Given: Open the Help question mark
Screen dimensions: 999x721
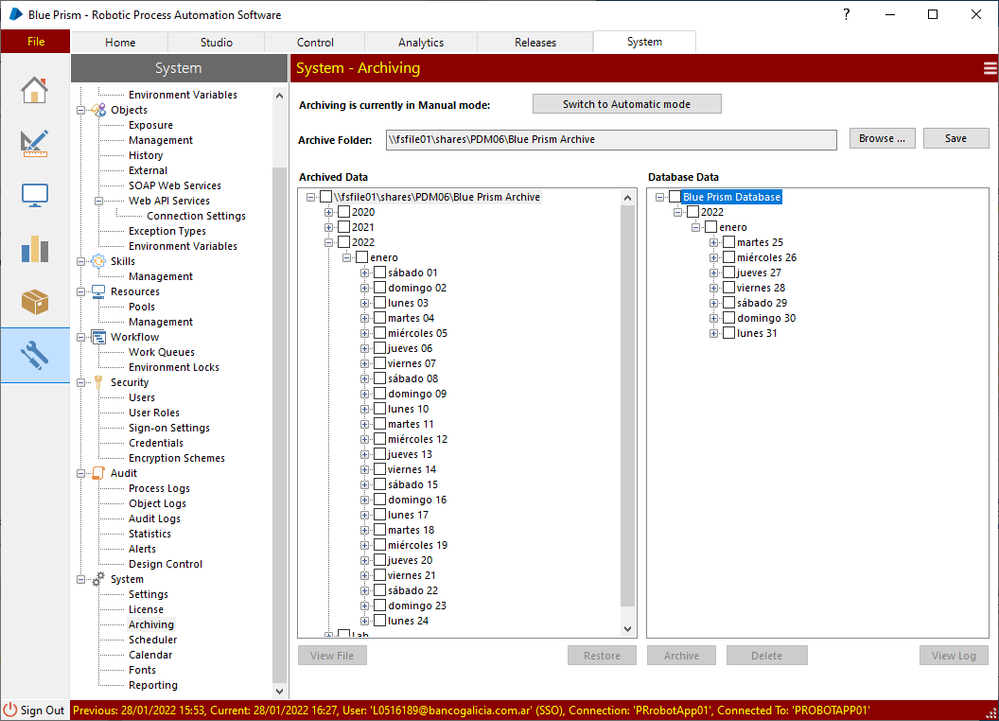Looking at the screenshot, I should [x=847, y=14].
